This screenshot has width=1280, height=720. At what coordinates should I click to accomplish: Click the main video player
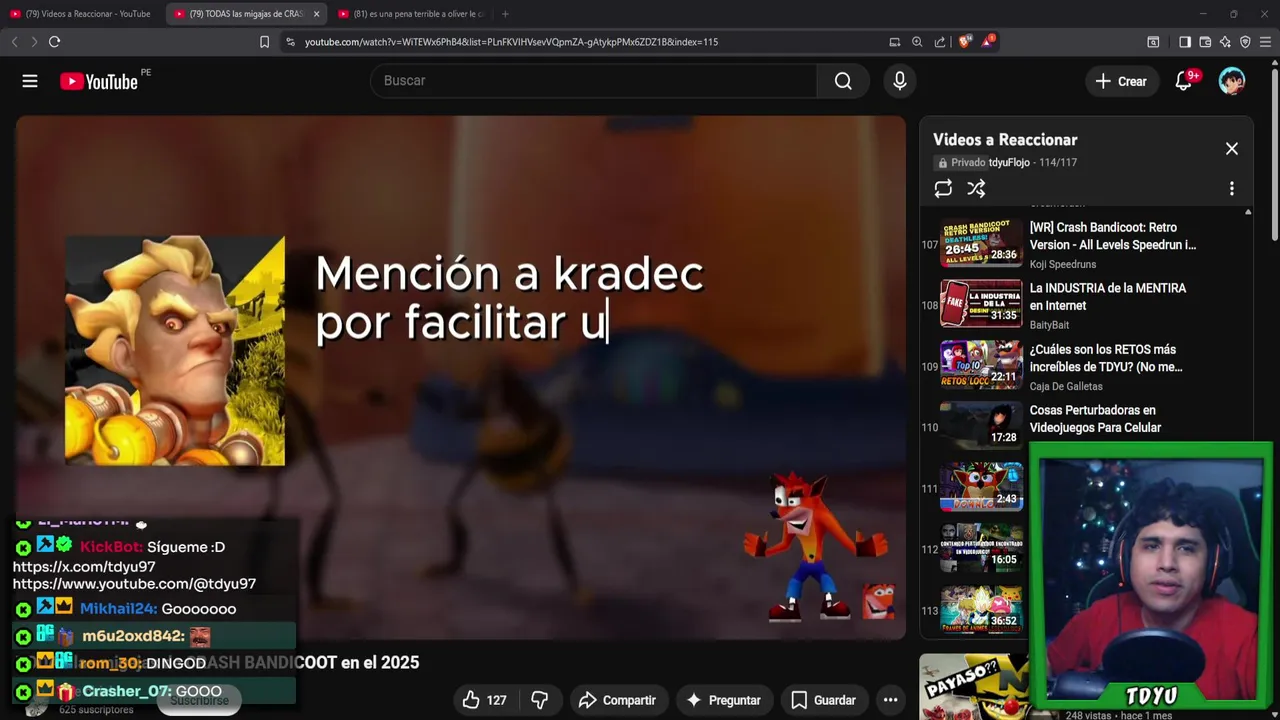[x=460, y=377]
